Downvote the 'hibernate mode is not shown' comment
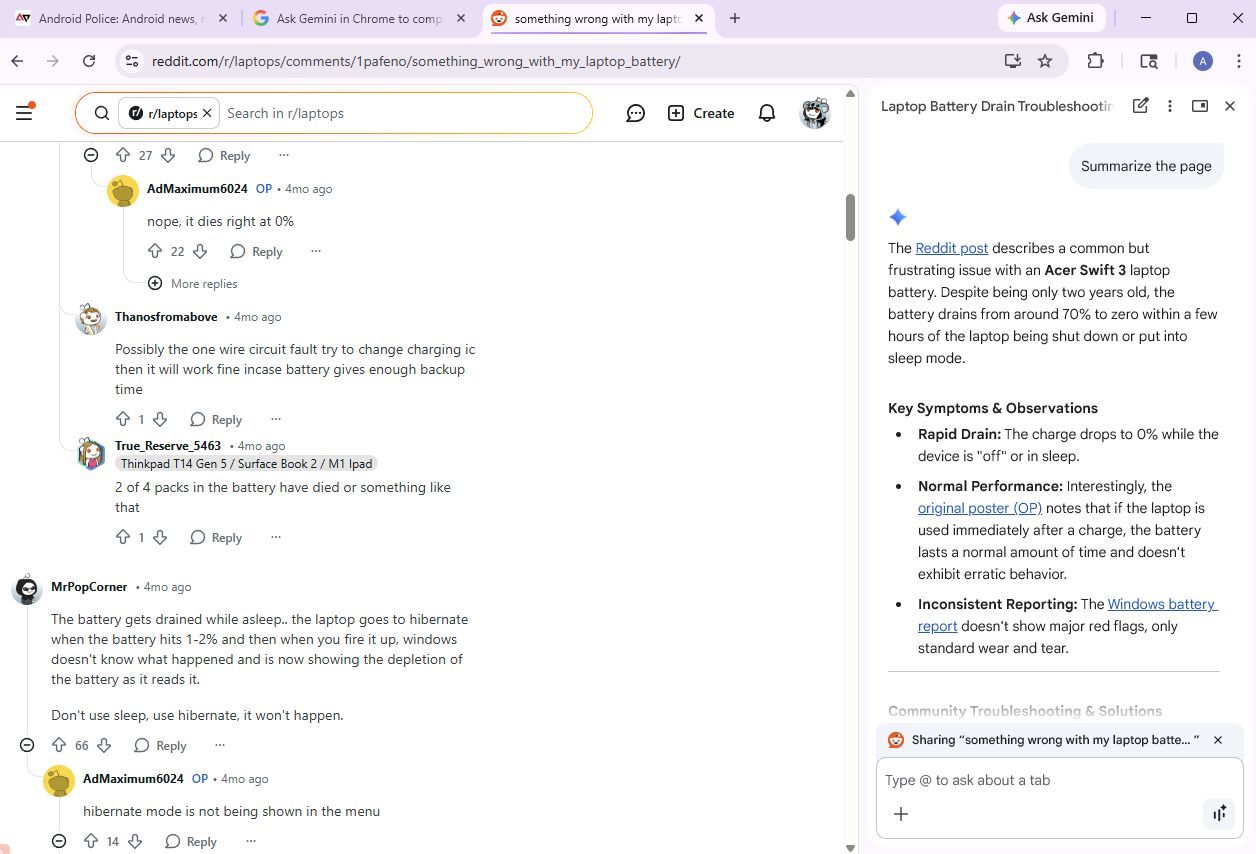Screen dimensions: 1256x854 pos(135,841)
